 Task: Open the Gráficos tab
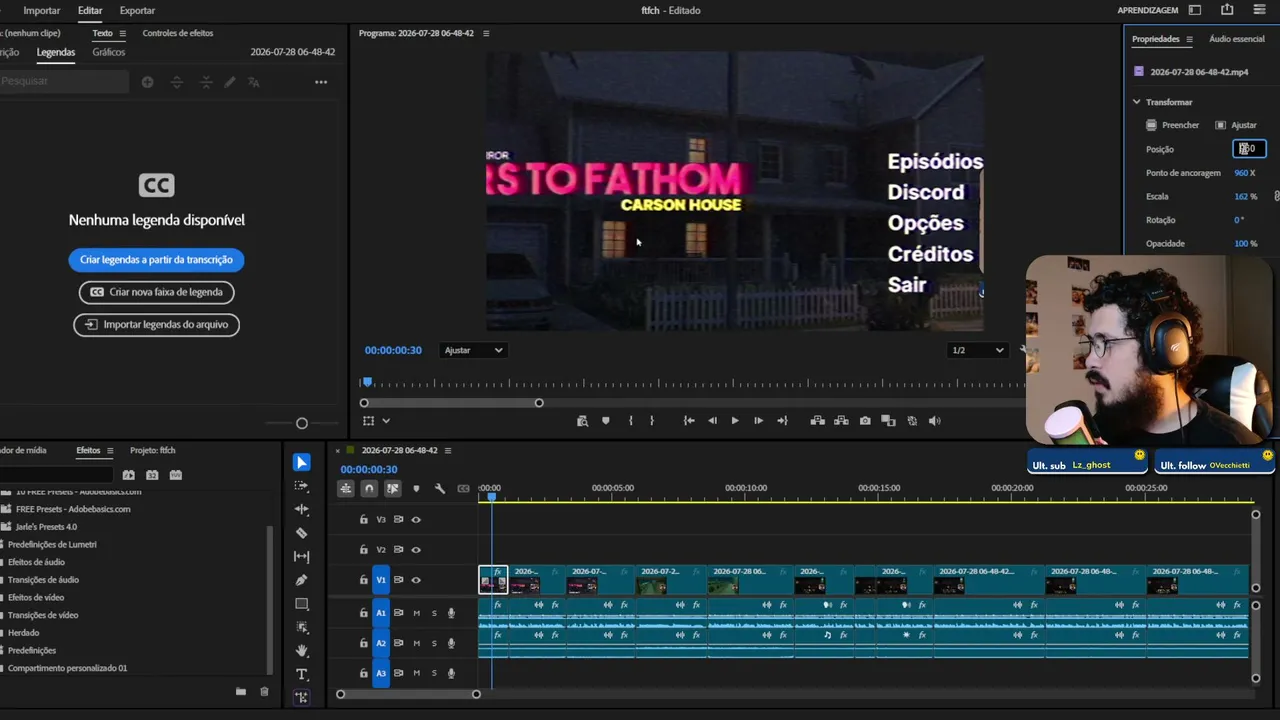[x=109, y=52]
